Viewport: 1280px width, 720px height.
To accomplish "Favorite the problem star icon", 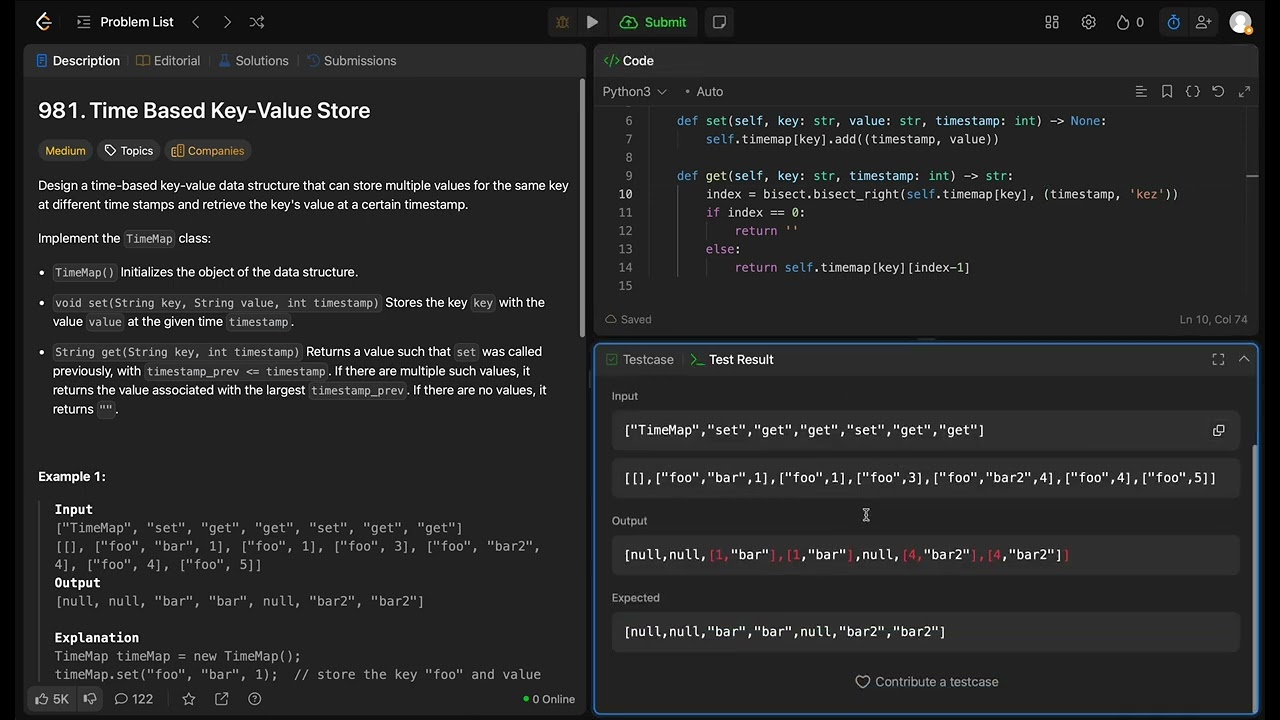I will point(189,699).
